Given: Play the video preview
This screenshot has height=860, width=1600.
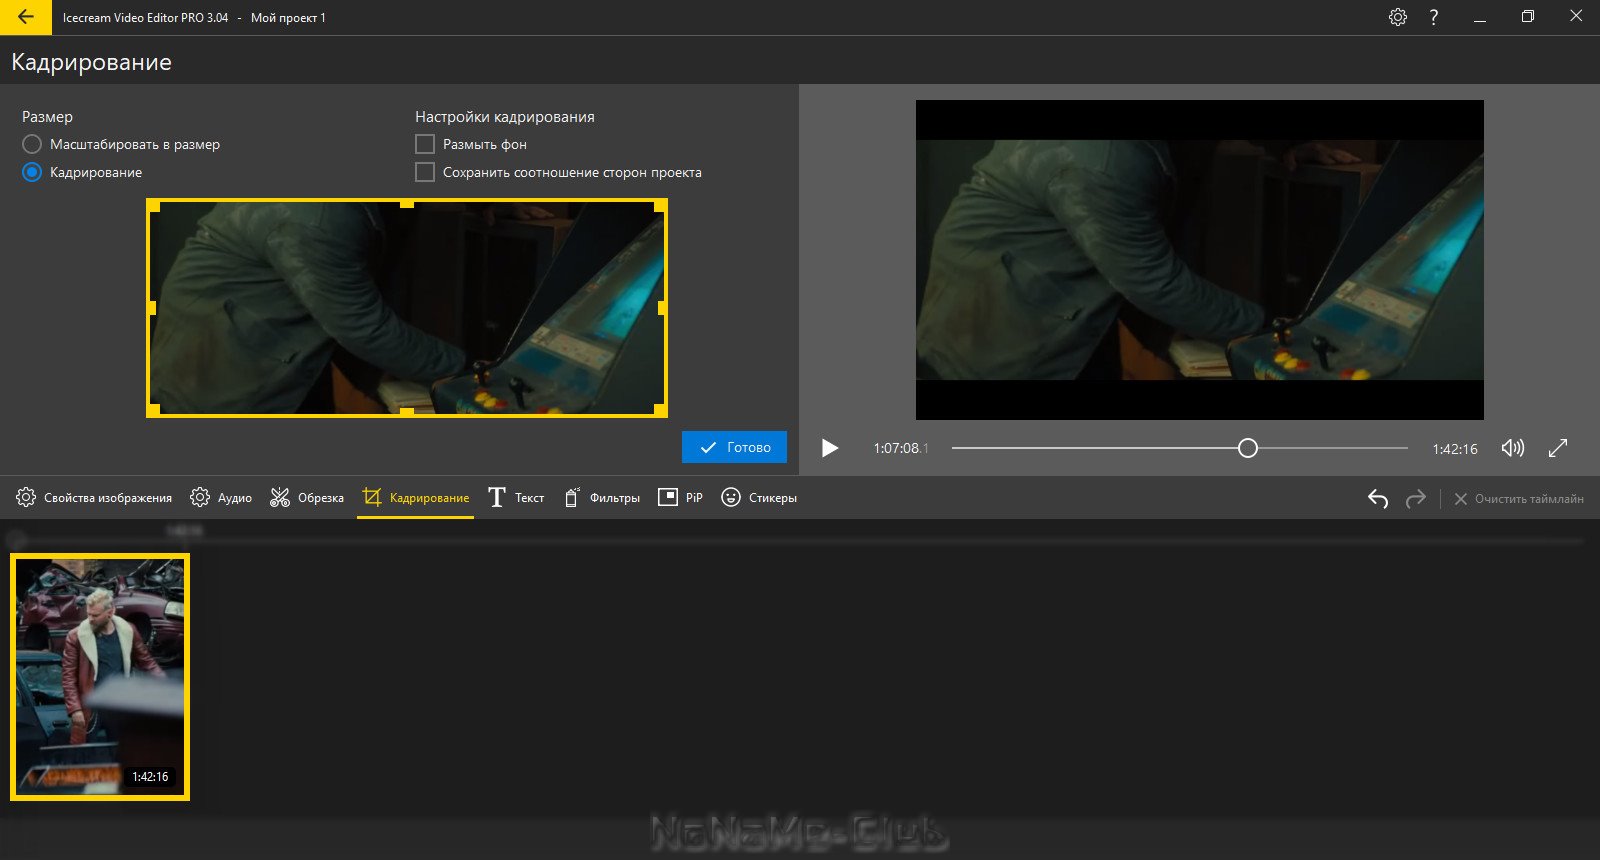Looking at the screenshot, I should pyautogui.click(x=829, y=448).
